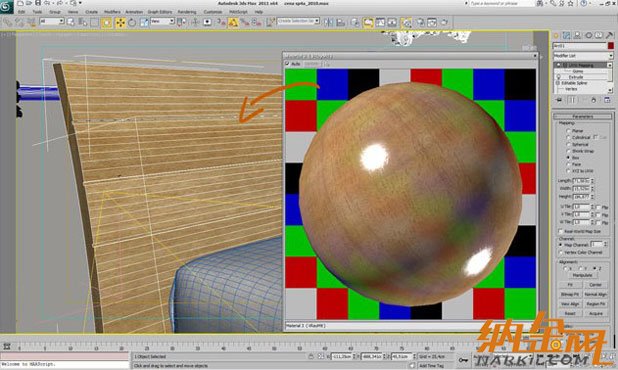This screenshot has height=370, width=618.
Task: Select the Planar mapping radio button
Action: click(568, 130)
